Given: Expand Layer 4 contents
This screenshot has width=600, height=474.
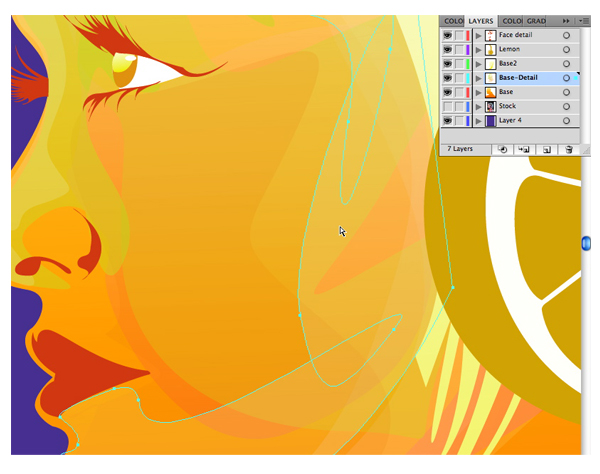Looking at the screenshot, I should click(x=478, y=121).
